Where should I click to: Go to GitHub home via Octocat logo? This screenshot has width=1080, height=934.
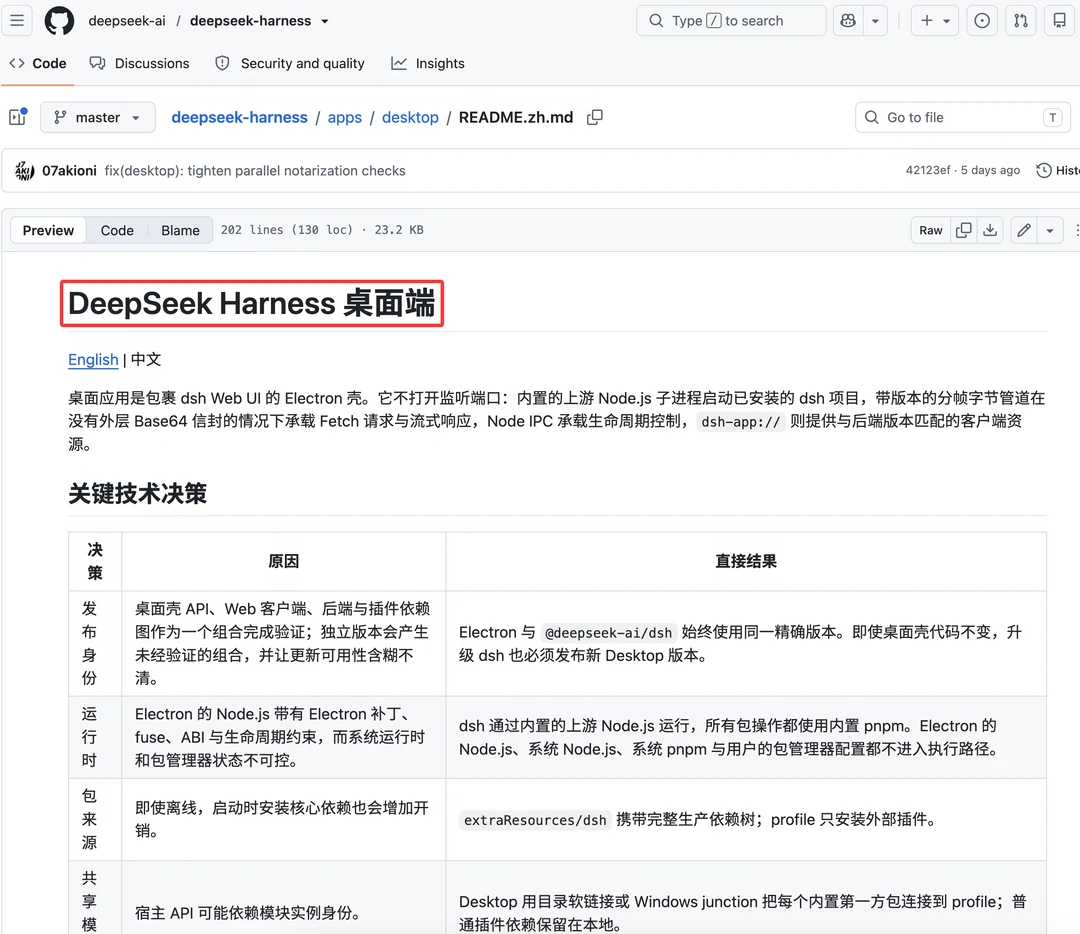coord(59,21)
